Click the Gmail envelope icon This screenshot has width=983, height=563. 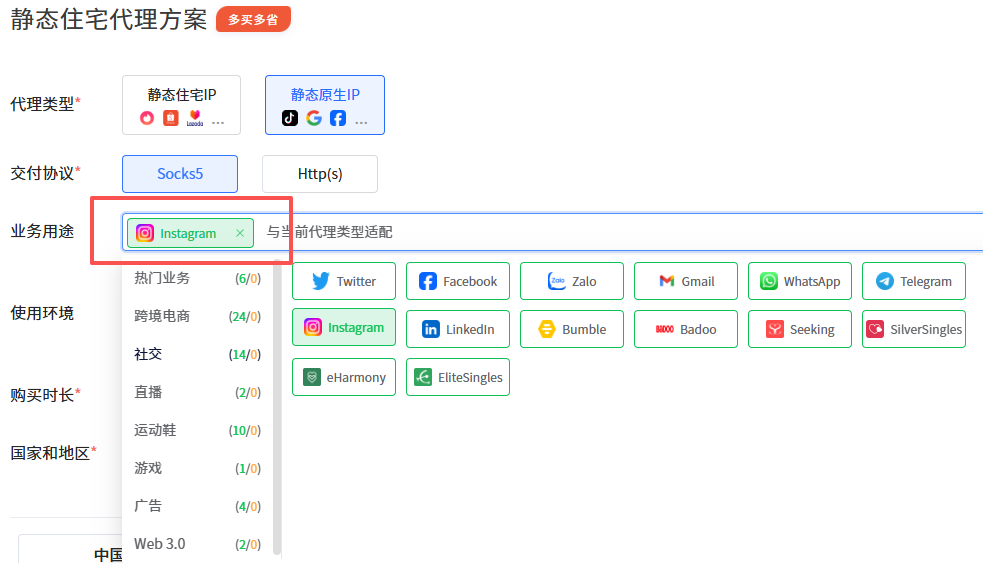[666, 281]
